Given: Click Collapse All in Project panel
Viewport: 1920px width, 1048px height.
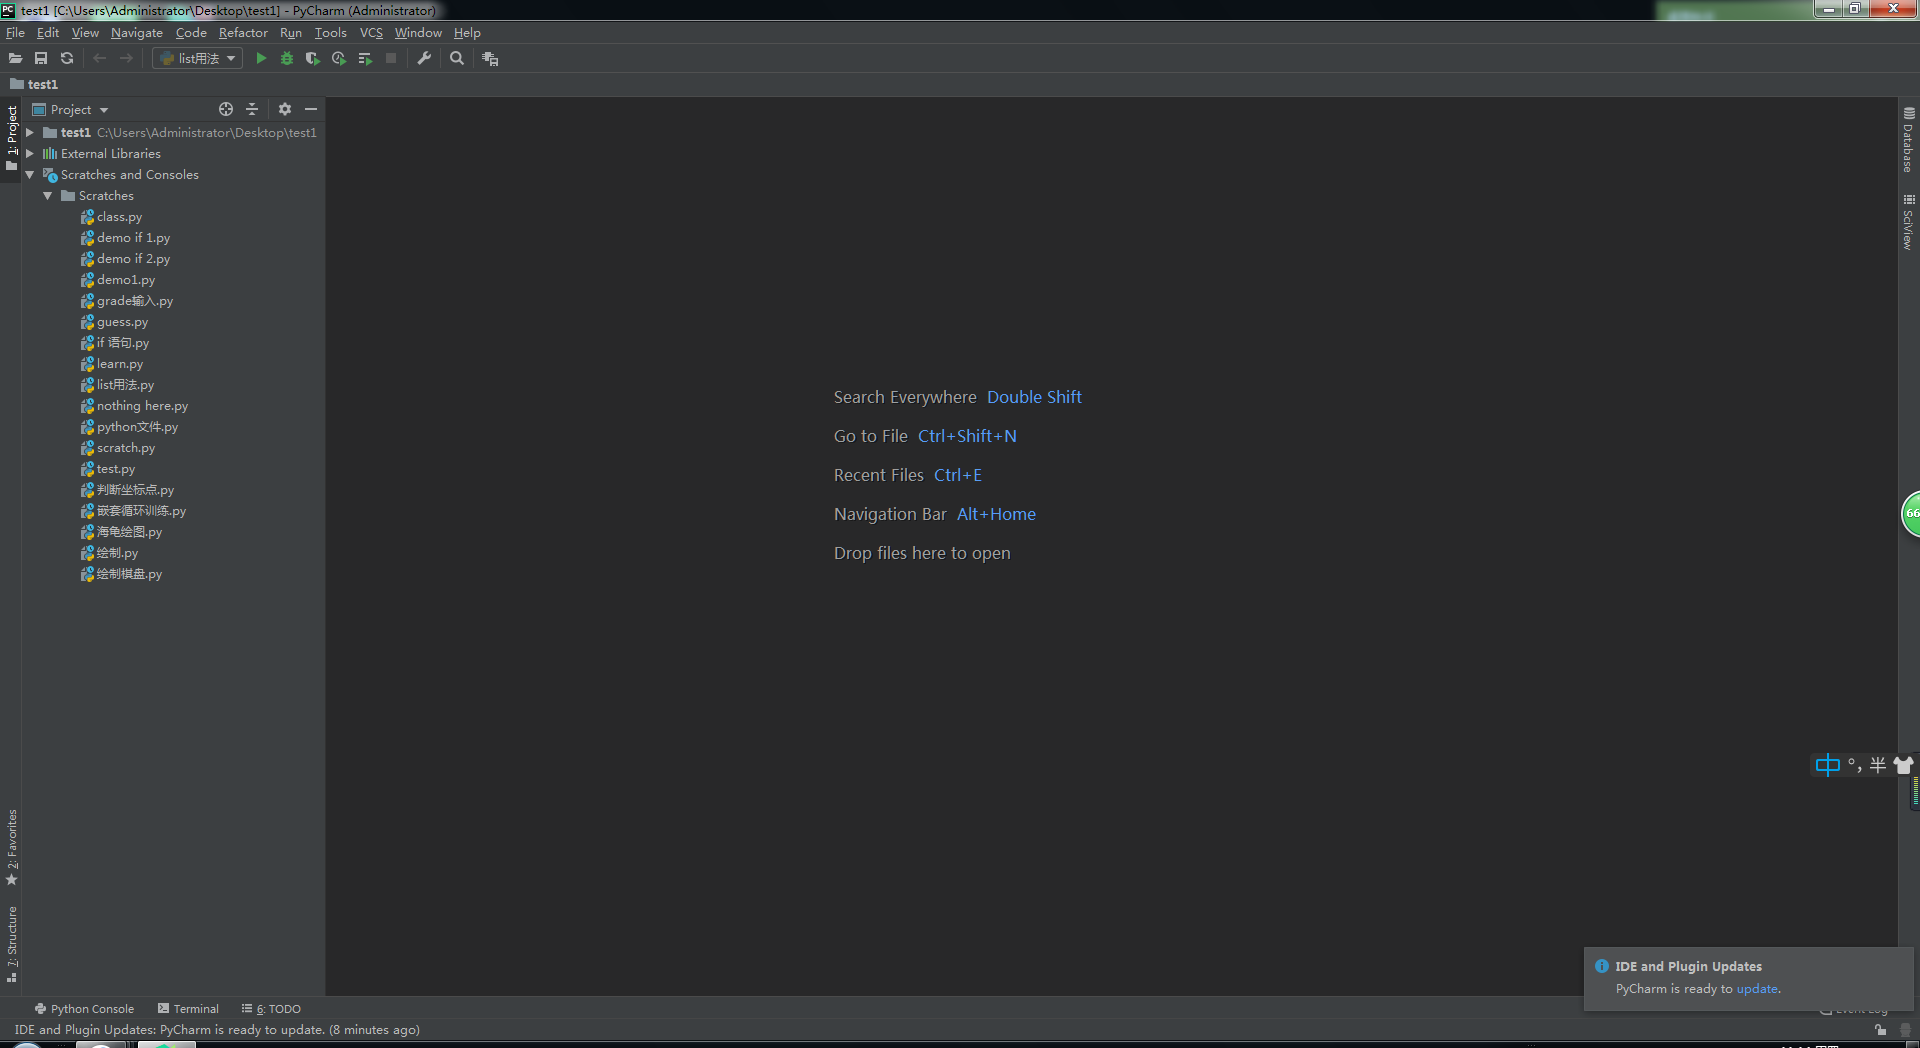Looking at the screenshot, I should coord(252,109).
